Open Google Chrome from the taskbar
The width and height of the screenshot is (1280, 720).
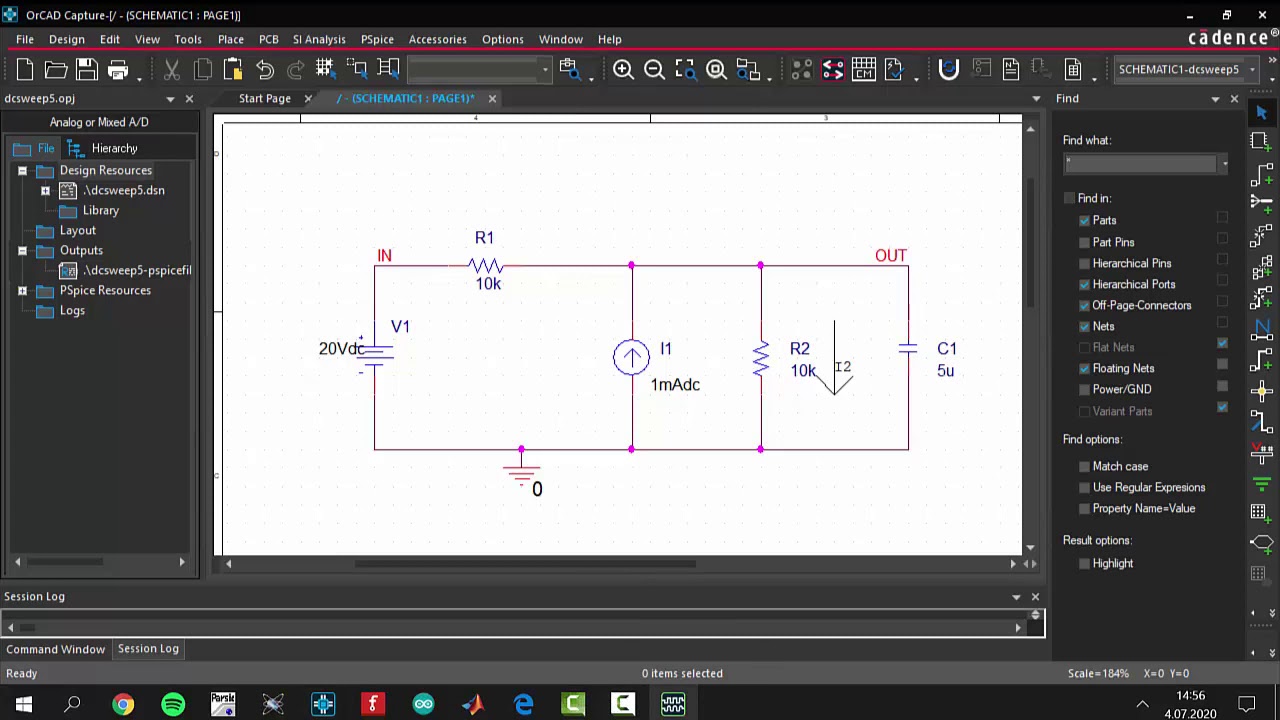[x=123, y=705]
